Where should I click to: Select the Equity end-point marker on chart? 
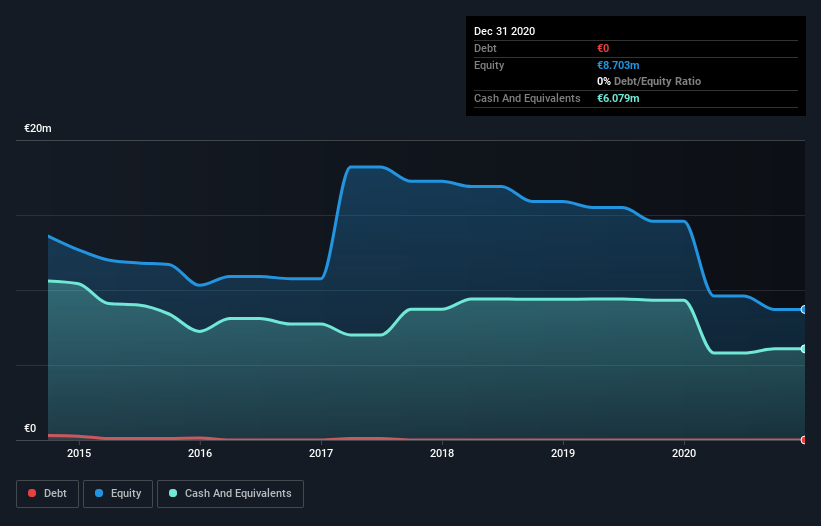coord(804,310)
